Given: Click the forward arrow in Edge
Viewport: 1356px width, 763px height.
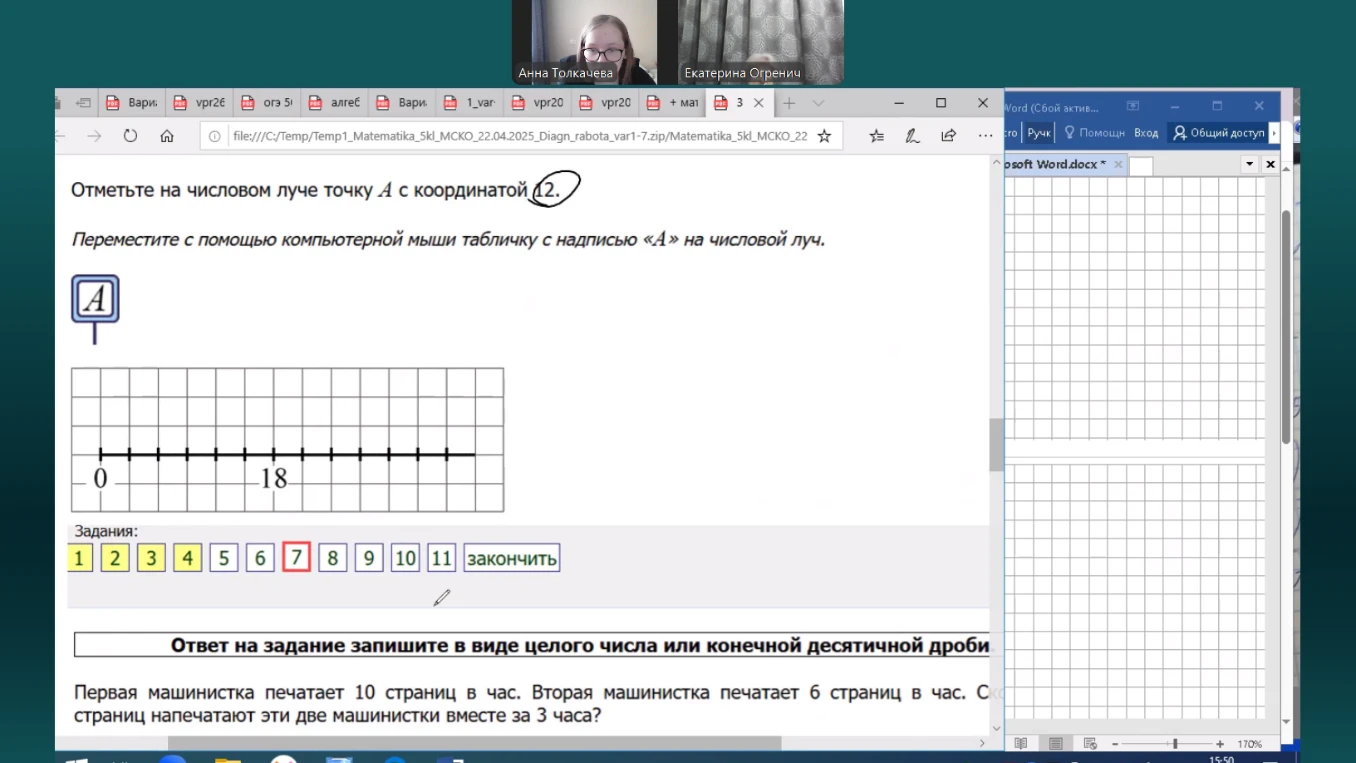Looking at the screenshot, I should coord(94,136).
